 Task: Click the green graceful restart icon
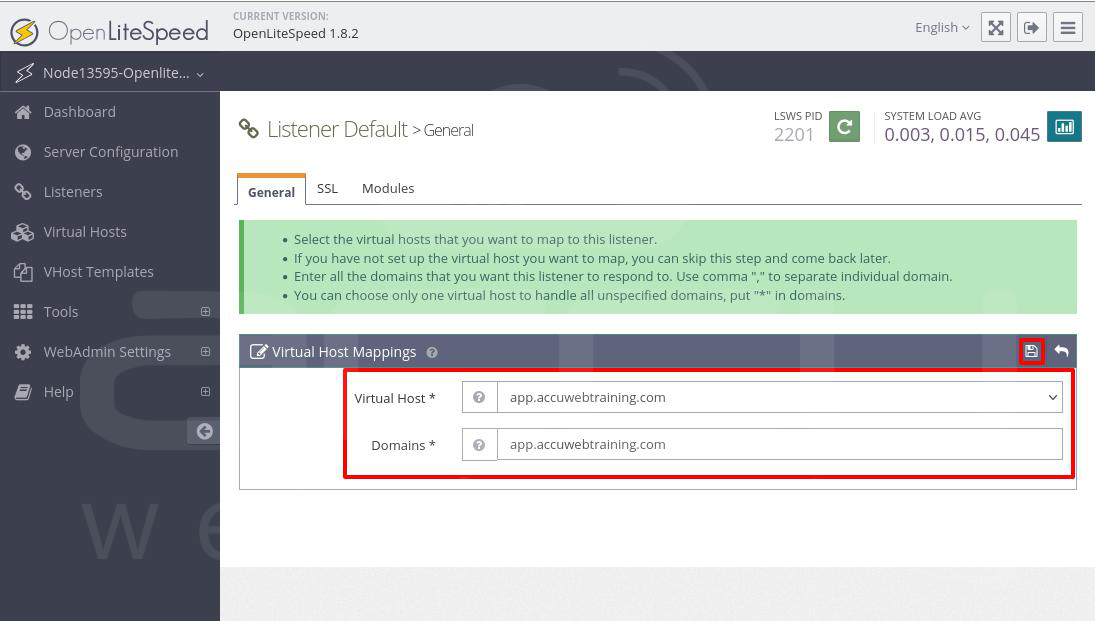(x=844, y=126)
